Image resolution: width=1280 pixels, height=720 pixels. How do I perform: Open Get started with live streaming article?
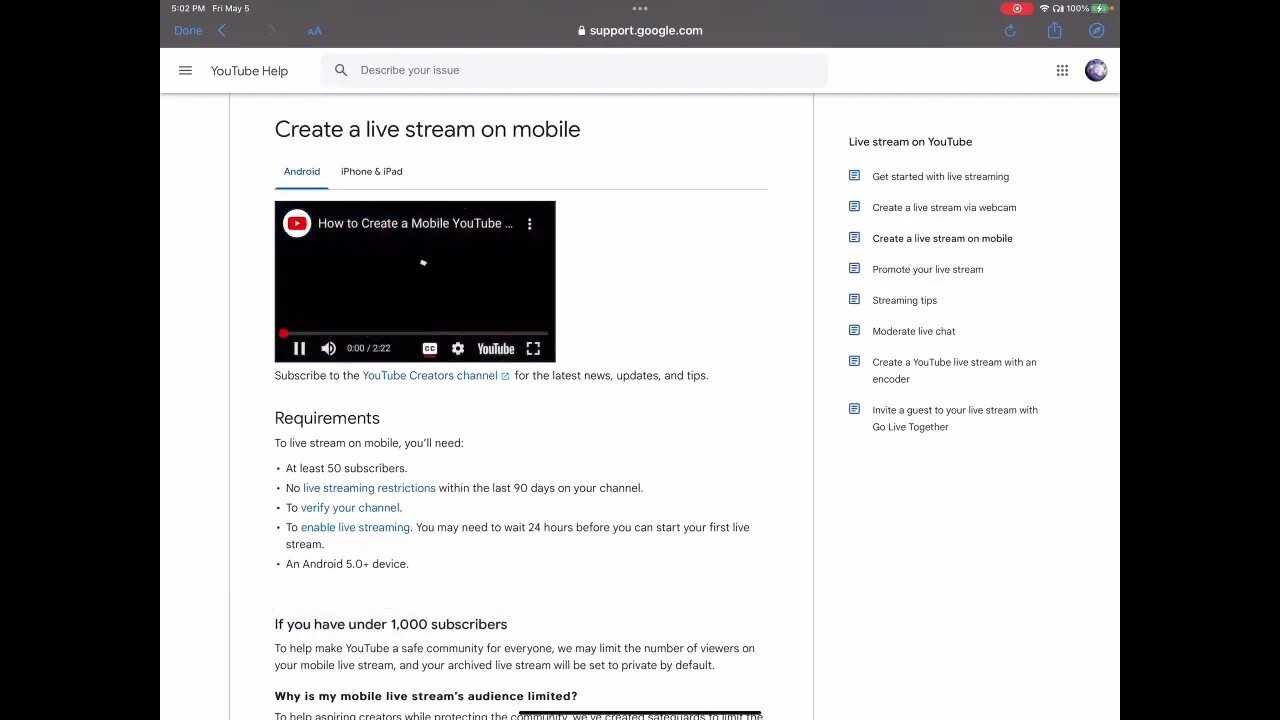(x=940, y=176)
